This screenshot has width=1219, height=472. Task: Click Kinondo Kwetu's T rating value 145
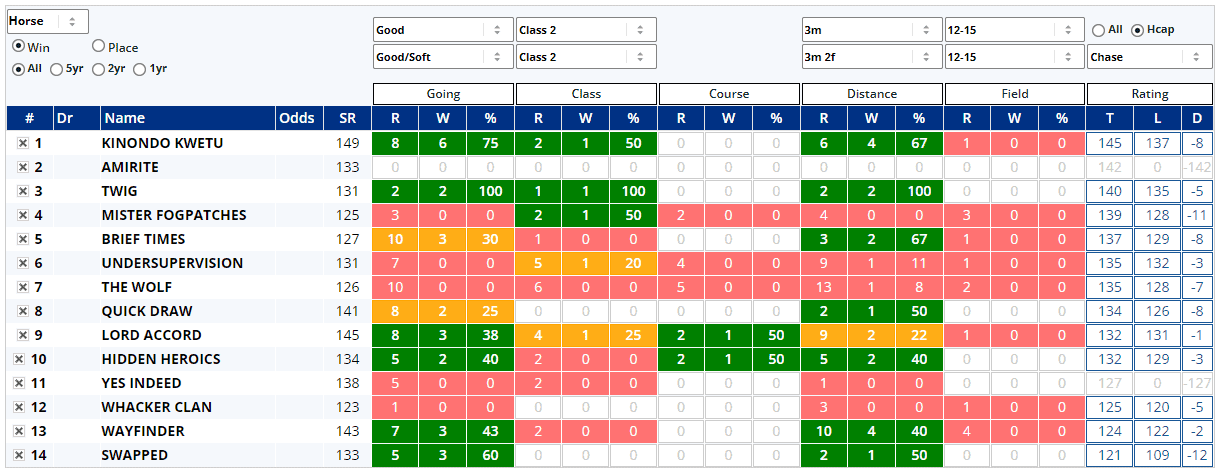(x=1111, y=144)
